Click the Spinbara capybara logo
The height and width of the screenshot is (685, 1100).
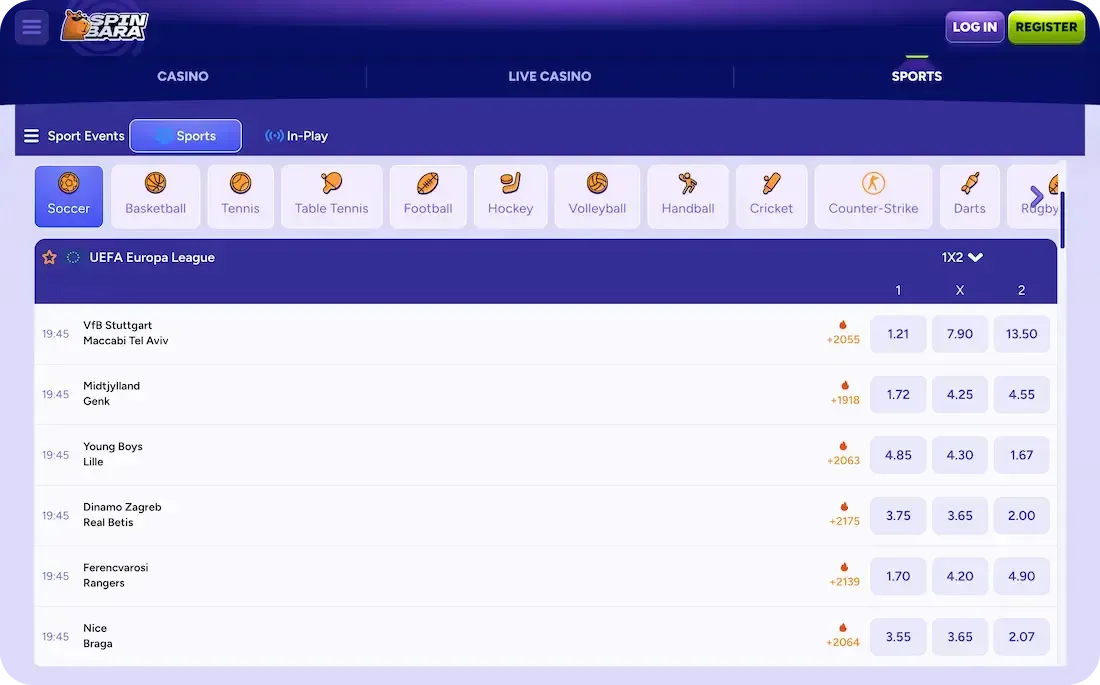(104, 26)
